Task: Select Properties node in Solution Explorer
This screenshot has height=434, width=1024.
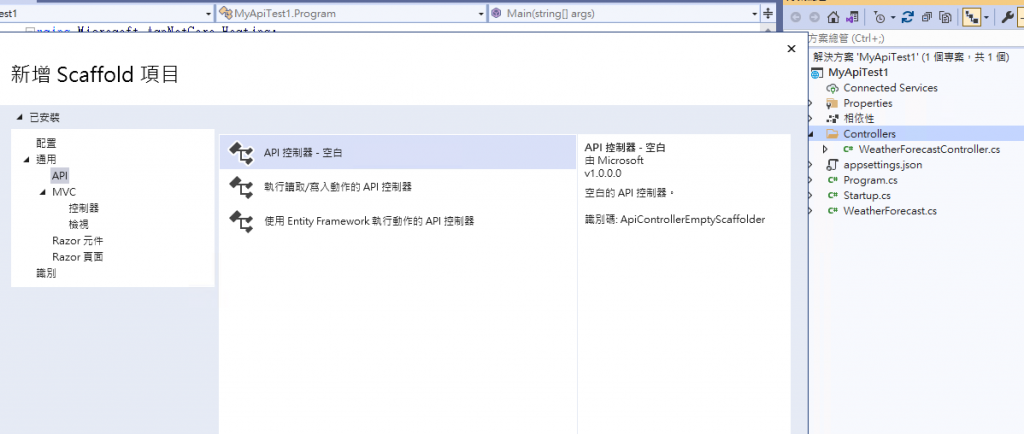Action: point(867,103)
